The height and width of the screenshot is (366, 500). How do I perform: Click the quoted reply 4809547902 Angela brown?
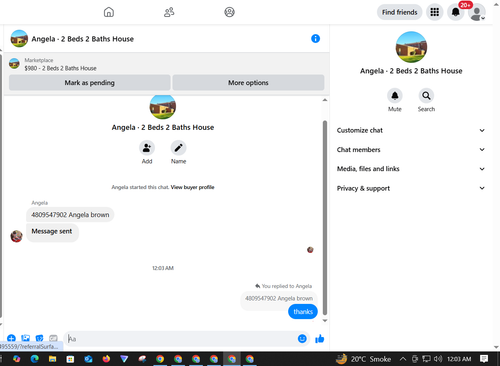click(x=279, y=298)
